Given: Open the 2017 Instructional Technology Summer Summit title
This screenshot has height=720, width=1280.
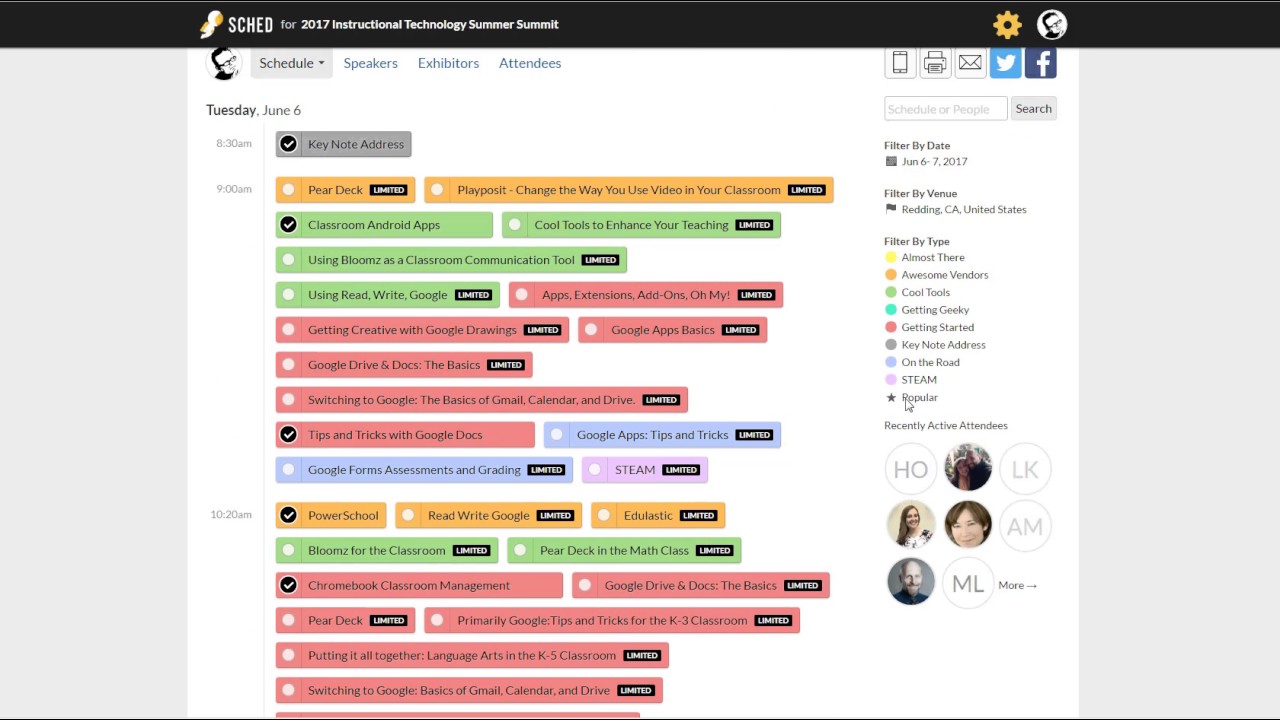Looking at the screenshot, I should coord(430,24).
